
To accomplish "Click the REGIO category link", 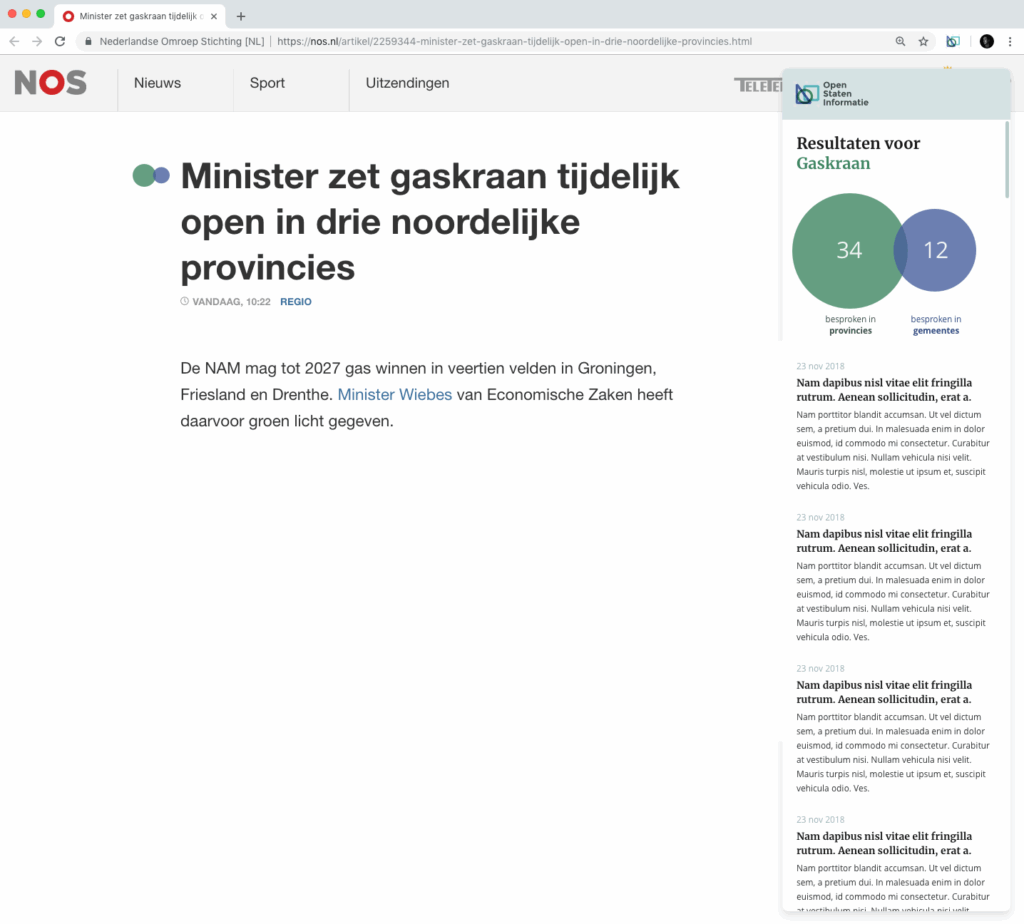I will point(295,302).
